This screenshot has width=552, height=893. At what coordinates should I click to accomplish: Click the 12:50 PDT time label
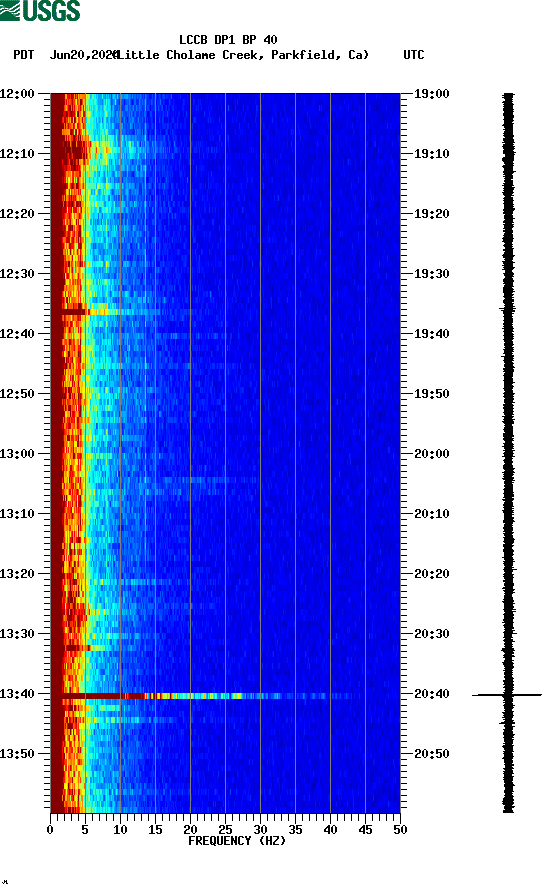pos(17,394)
